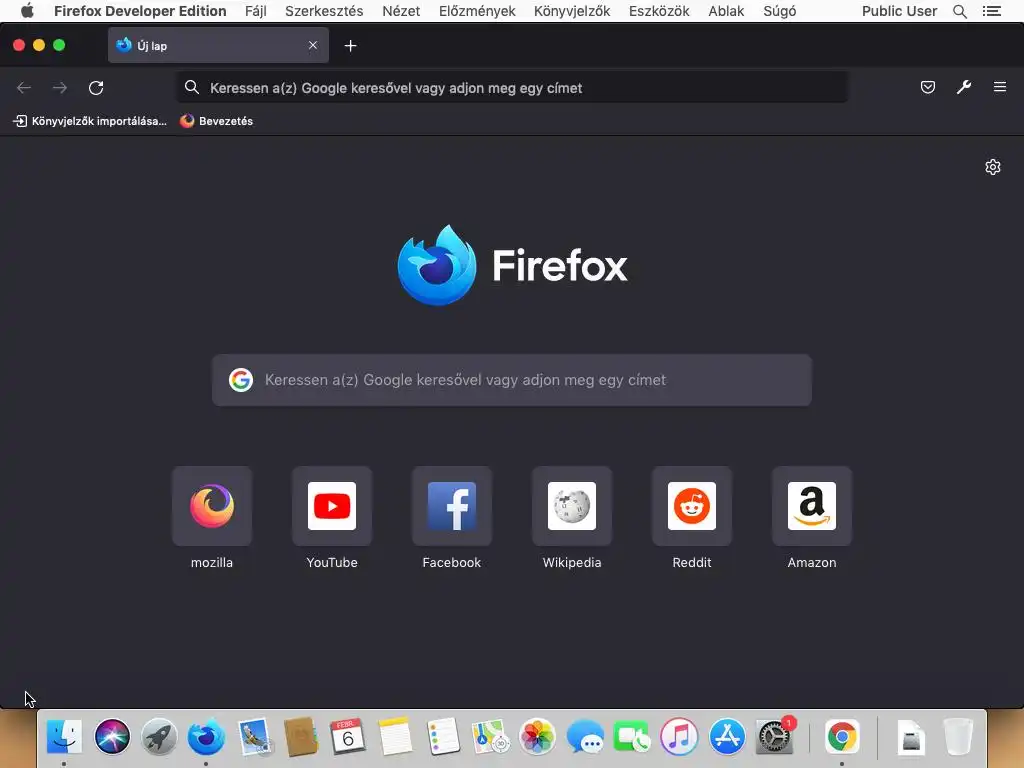Open the Előzmények menu

477,11
